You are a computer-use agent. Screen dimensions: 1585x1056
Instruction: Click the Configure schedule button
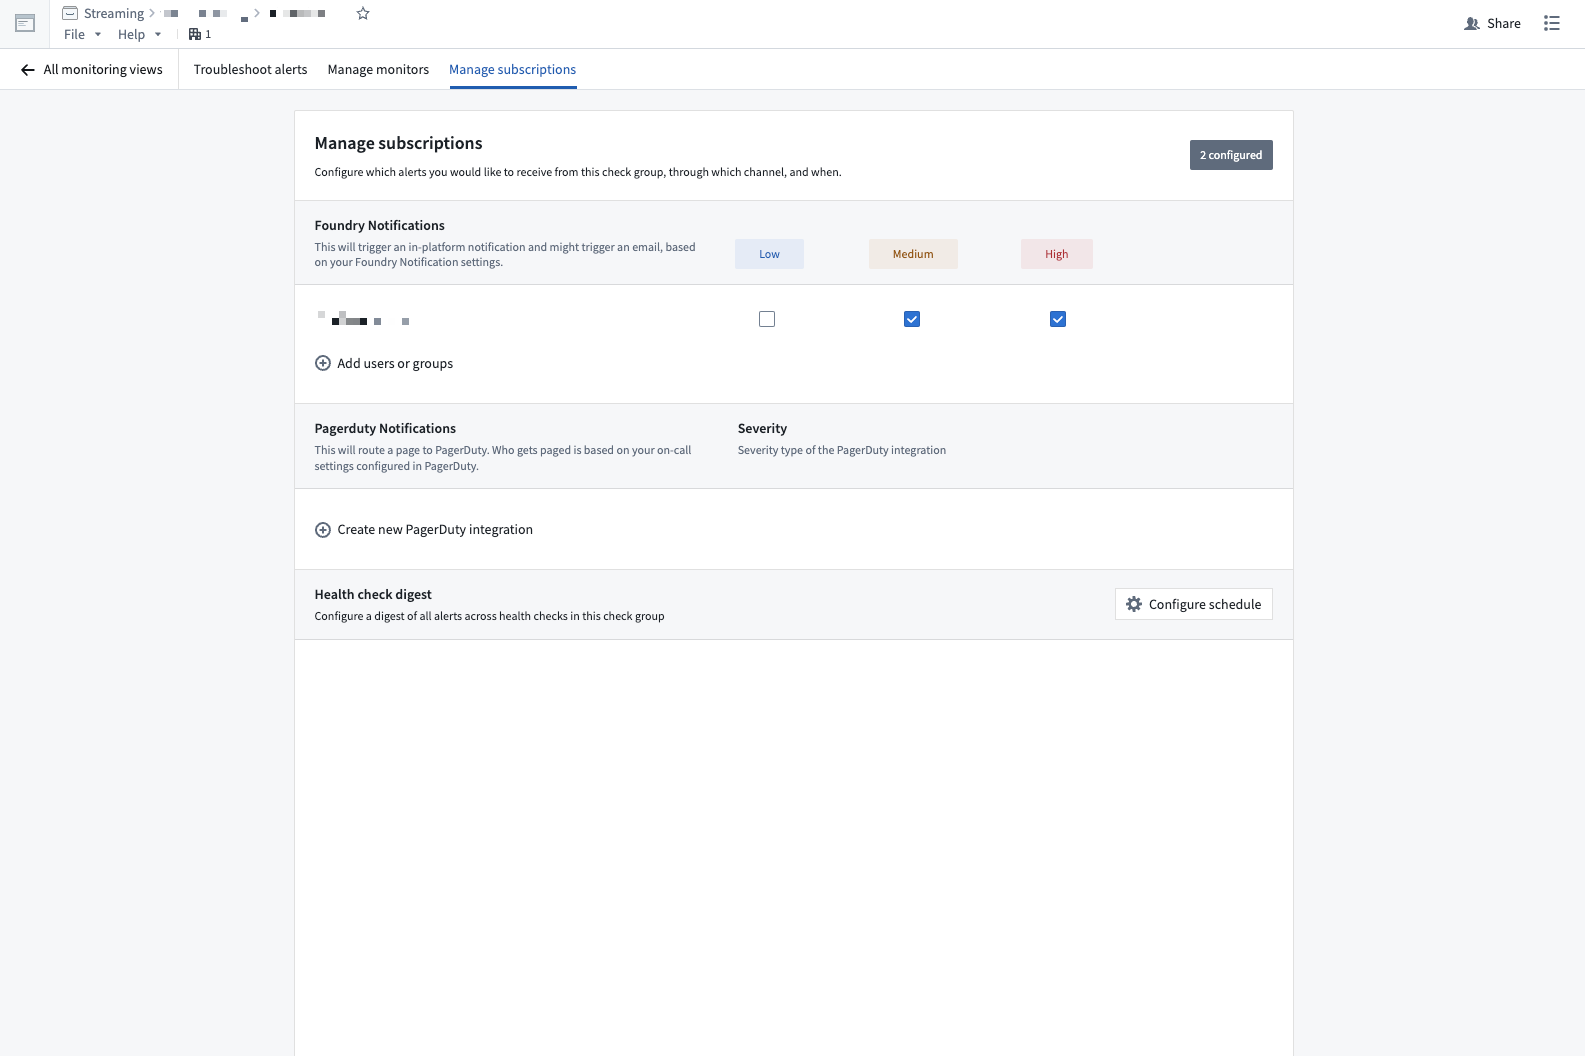click(x=1194, y=604)
